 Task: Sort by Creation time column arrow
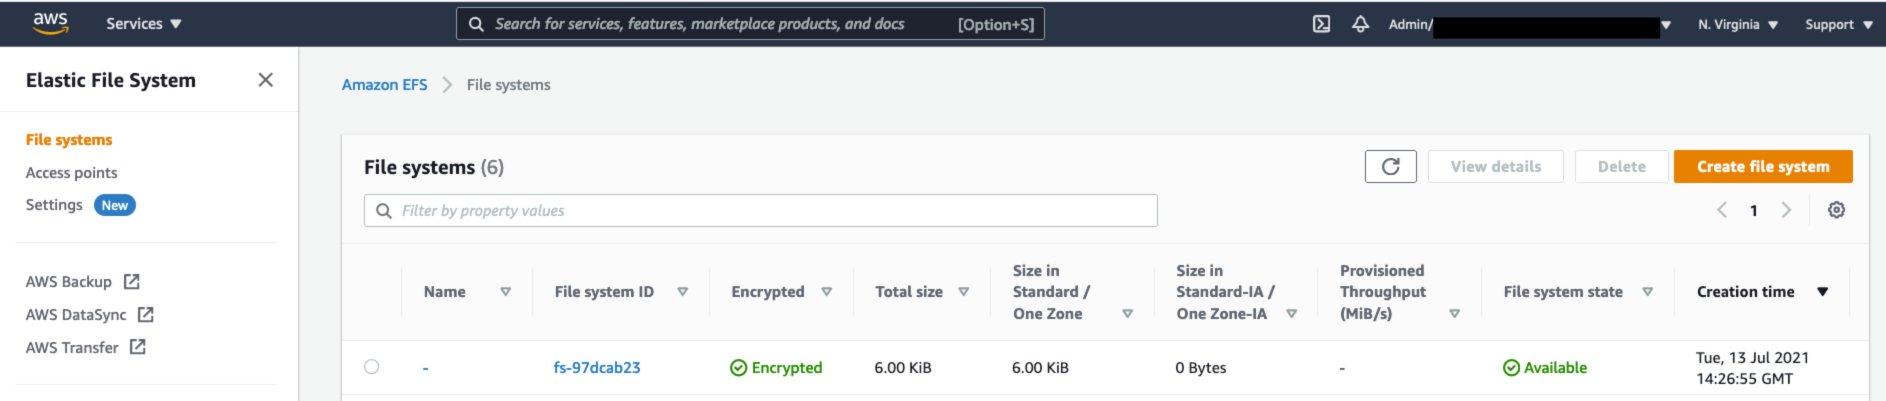click(x=1822, y=292)
